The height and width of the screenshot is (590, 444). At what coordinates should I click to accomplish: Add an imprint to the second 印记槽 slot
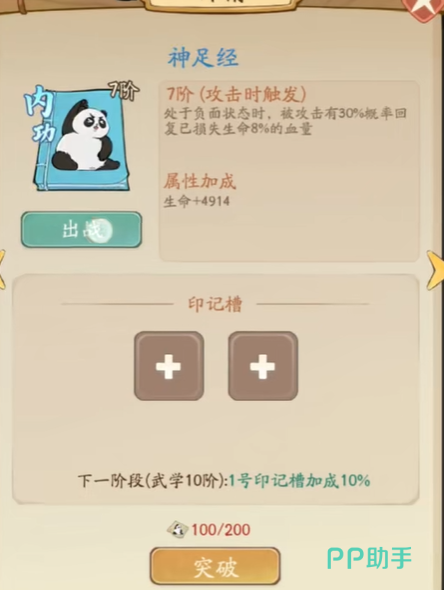pyautogui.click(x=263, y=366)
